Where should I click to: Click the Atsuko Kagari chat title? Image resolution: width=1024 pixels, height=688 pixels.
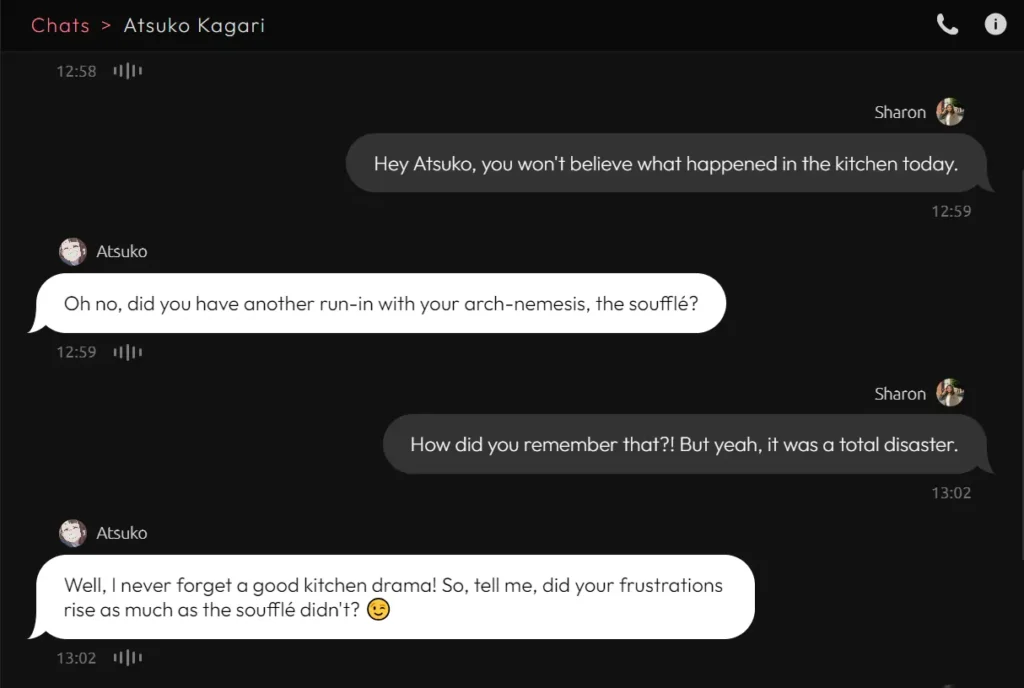click(x=194, y=25)
